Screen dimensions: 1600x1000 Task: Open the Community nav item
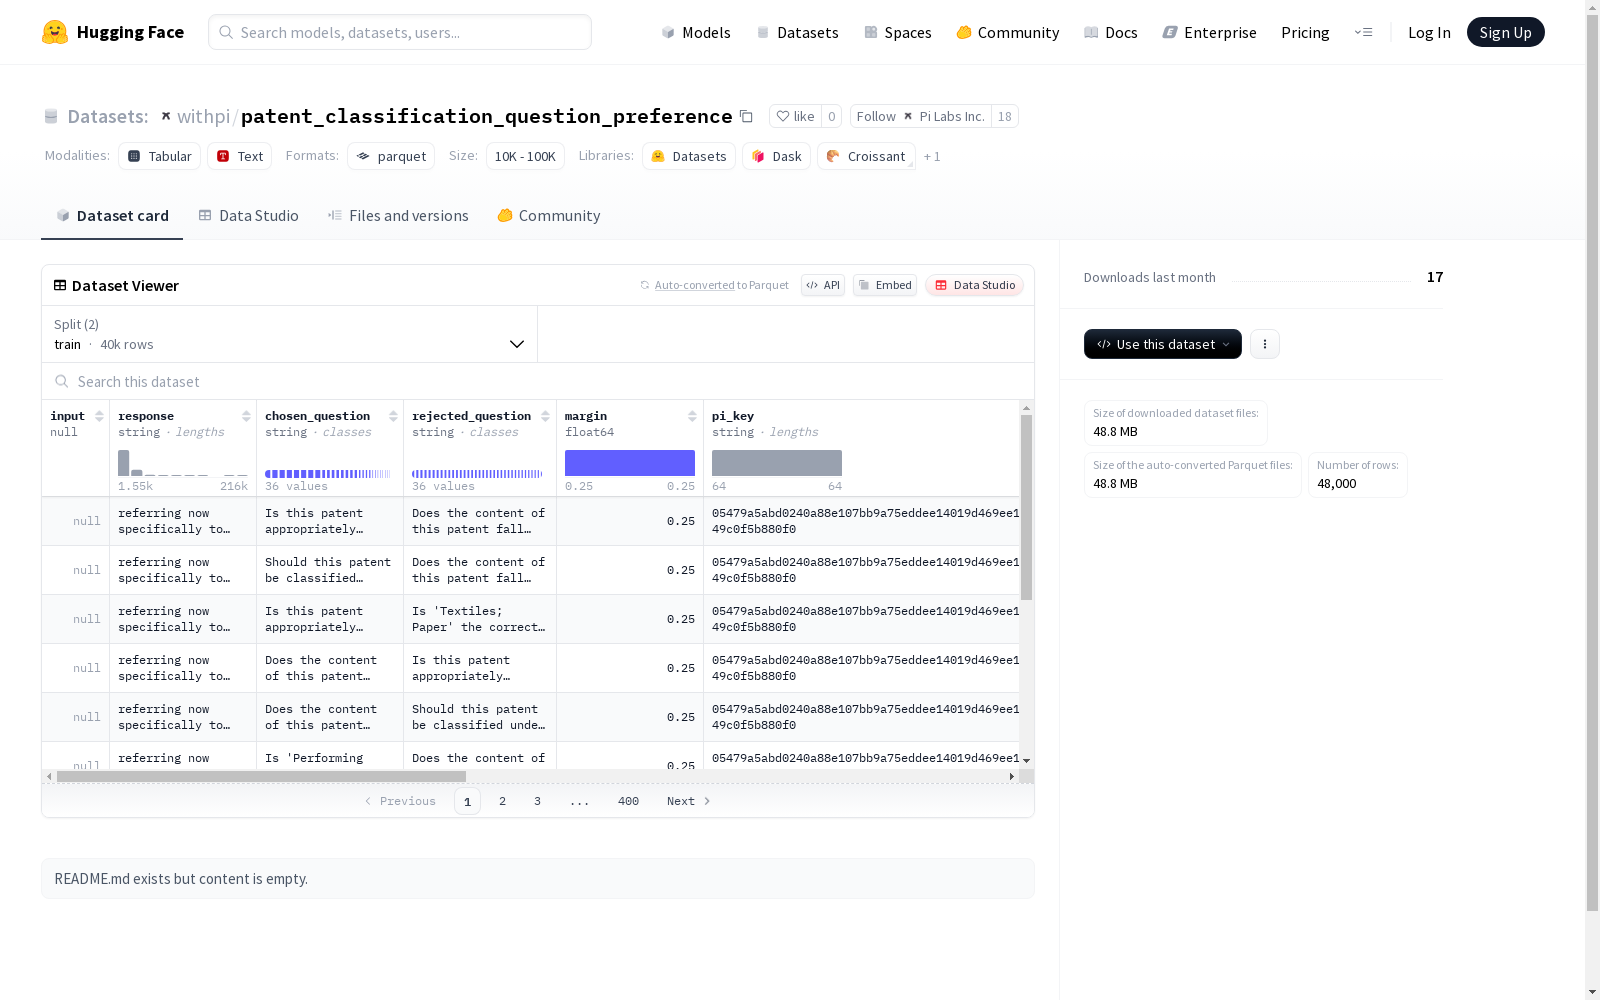[x=1008, y=32]
